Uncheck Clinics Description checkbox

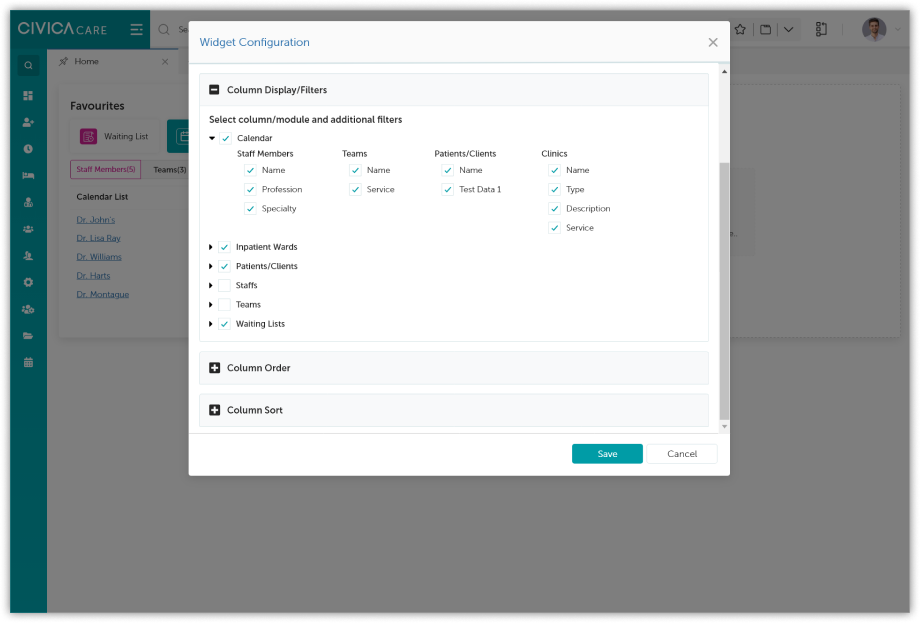click(555, 209)
